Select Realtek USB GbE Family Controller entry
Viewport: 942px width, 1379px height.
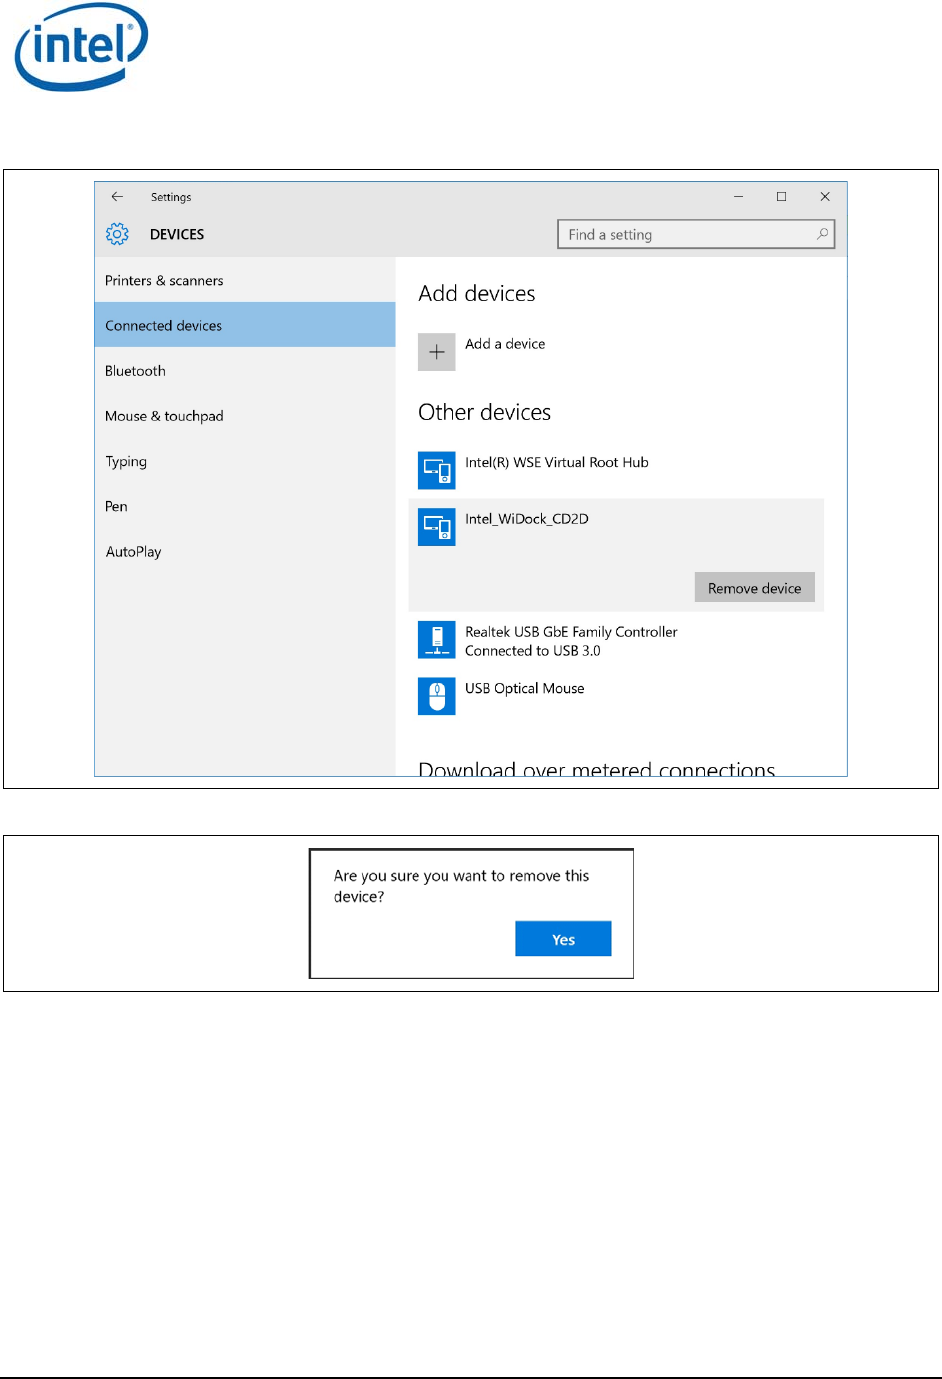(x=571, y=632)
